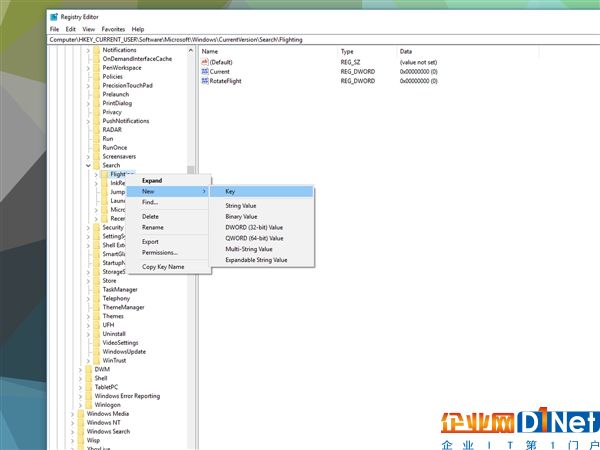This screenshot has height=450, width=600.
Task: Select the Uninstall key
Action: [x=114, y=334]
